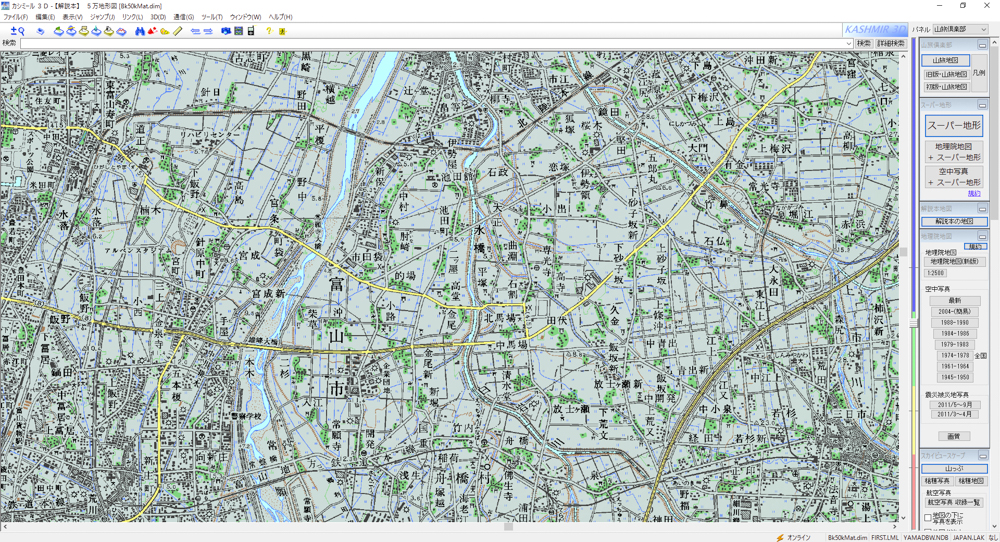Viewport: 1000px width, 542px height.
Task: Click the blue forward arrow icon
Action: [x=208, y=31]
